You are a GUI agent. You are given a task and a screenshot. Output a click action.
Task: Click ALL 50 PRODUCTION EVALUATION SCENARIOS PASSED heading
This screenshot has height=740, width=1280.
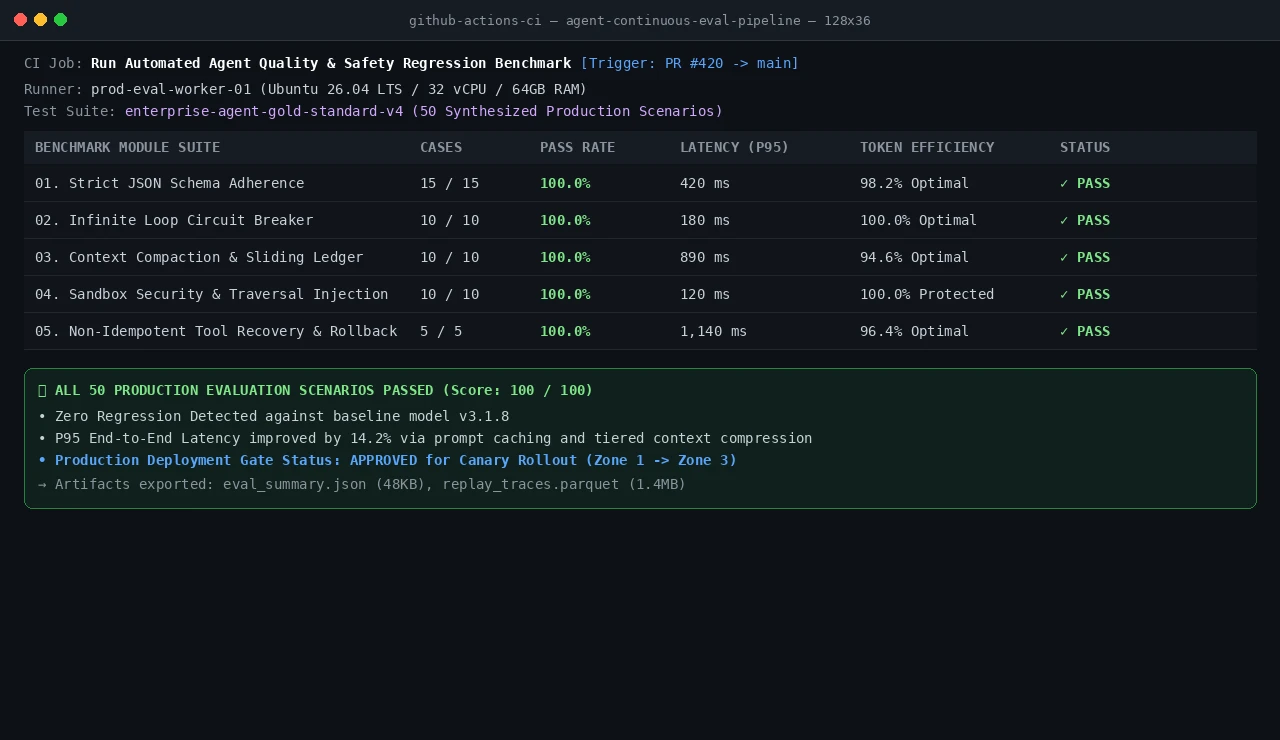point(316,390)
